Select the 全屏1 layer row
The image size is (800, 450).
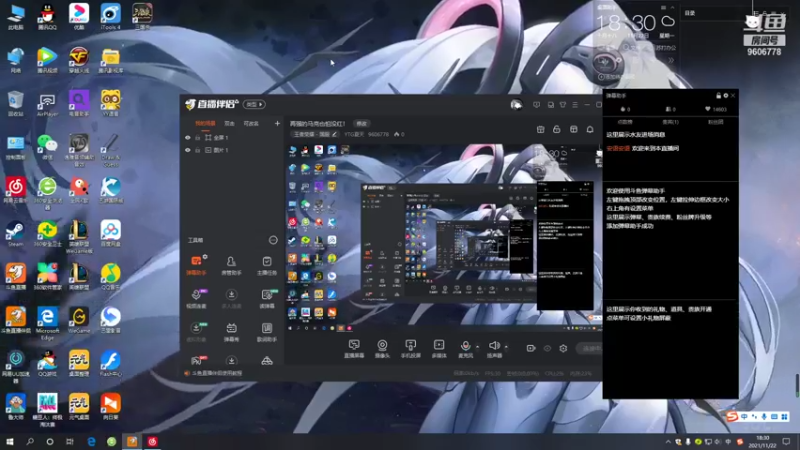(x=232, y=138)
